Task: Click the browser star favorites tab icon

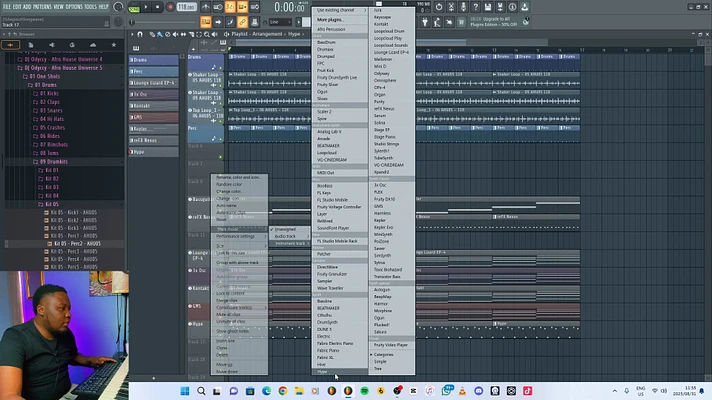Action: (114, 45)
